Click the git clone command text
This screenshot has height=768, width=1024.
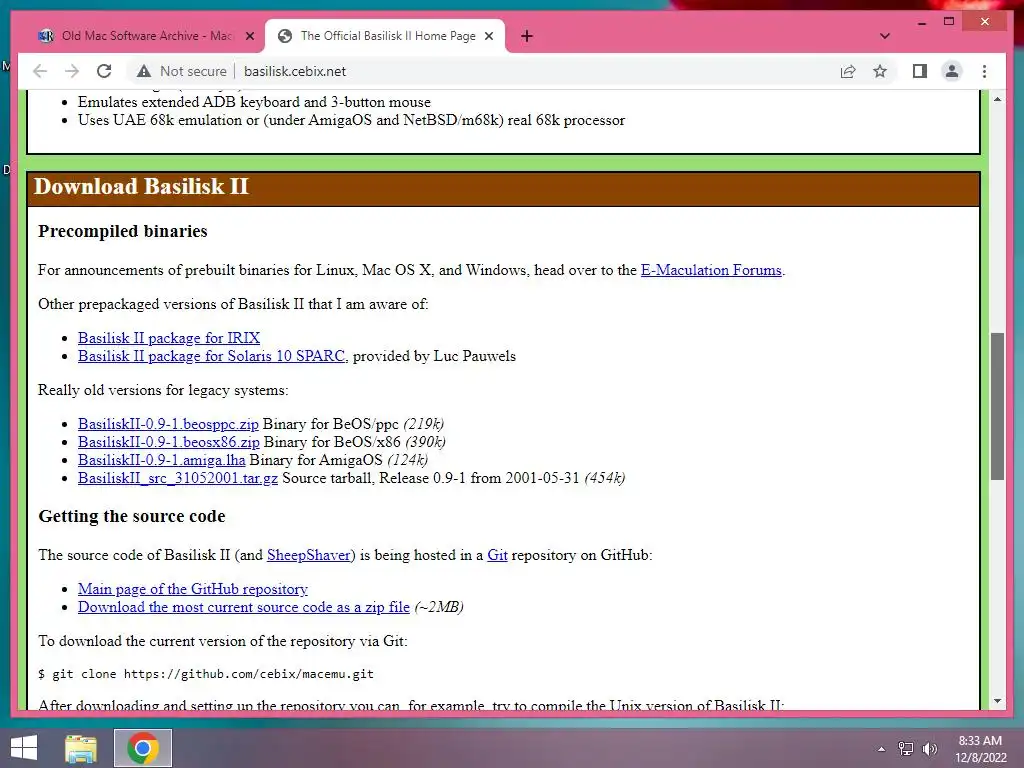(206, 674)
